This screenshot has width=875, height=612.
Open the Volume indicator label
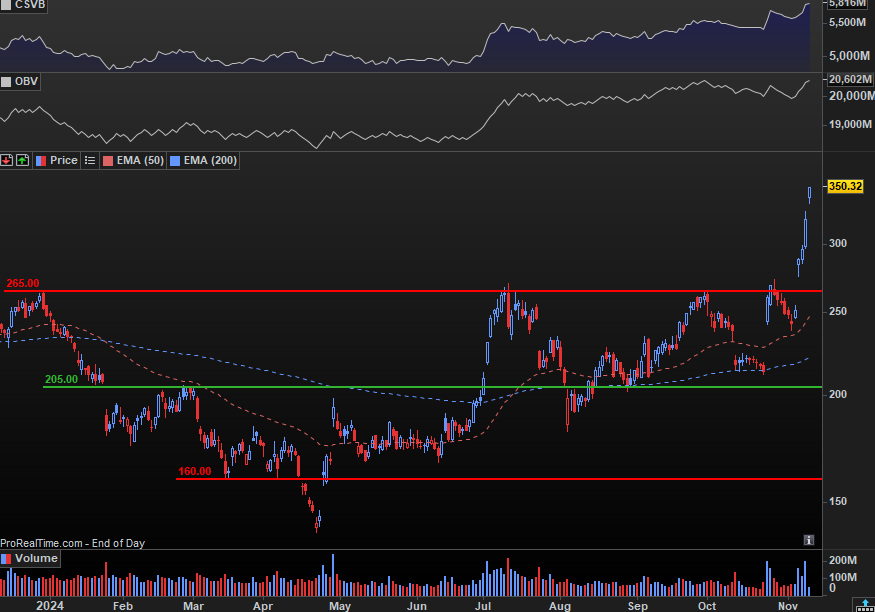pyautogui.click(x=30, y=558)
